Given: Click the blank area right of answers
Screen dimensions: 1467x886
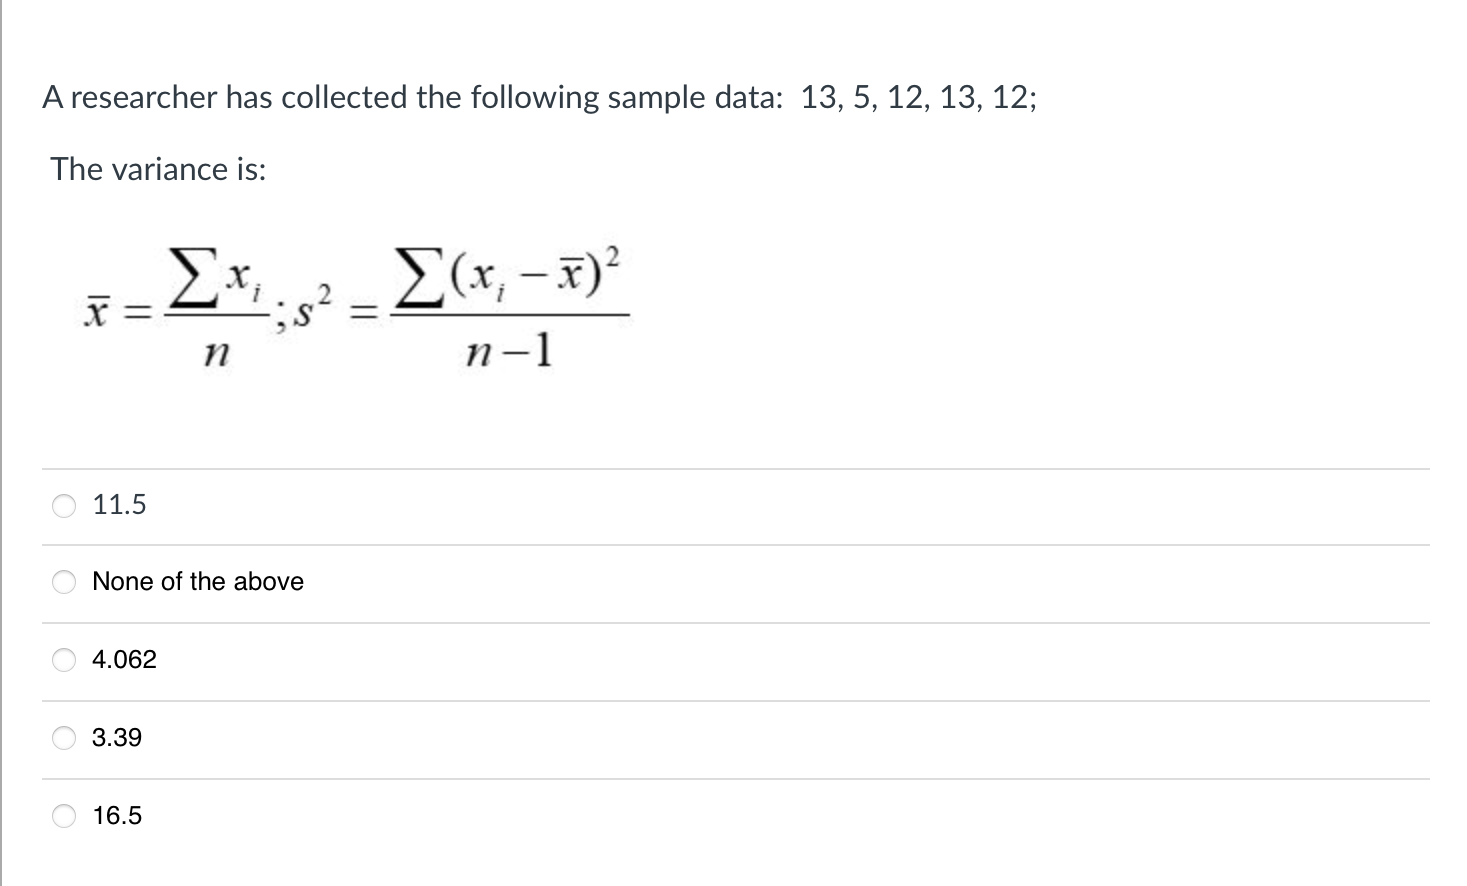Looking at the screenshot, I should click(x=900, y=660).
